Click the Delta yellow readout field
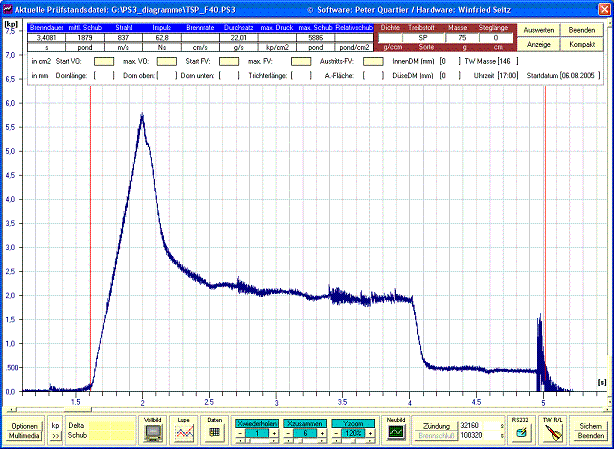The height and width of the screenshot is (449, 614). click(x=111, y=426)
